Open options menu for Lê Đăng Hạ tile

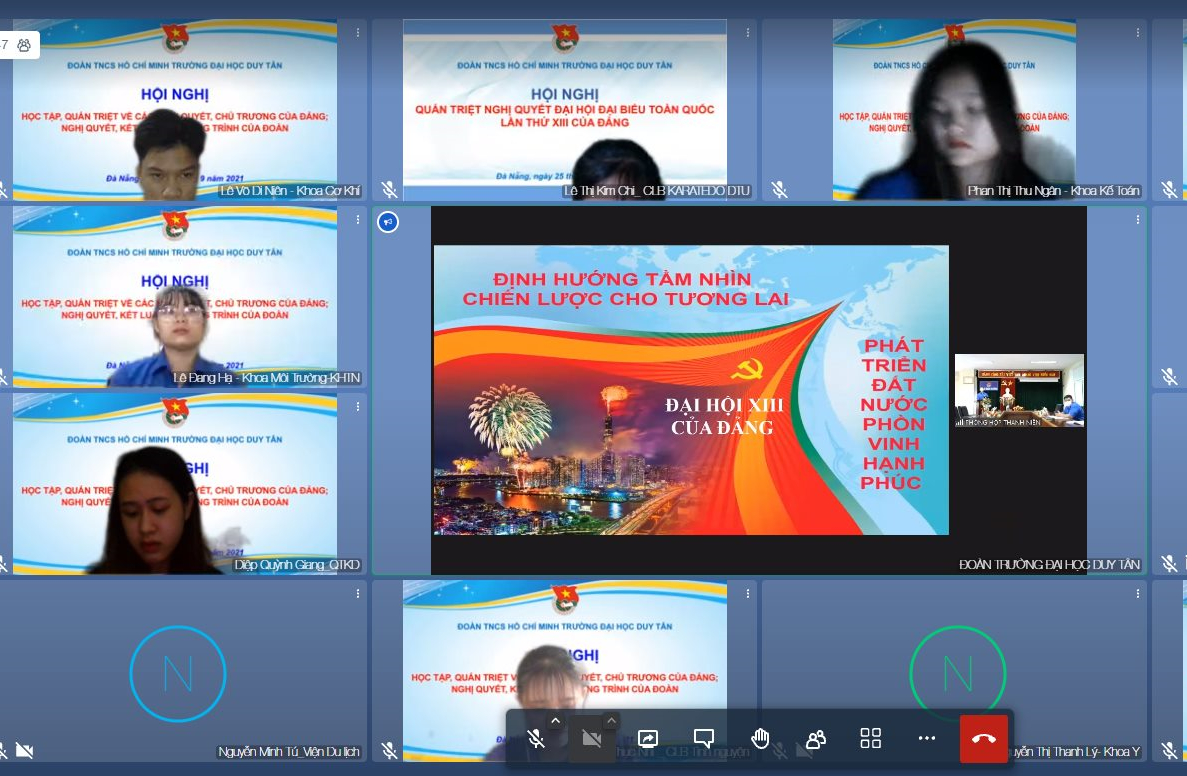358,220
